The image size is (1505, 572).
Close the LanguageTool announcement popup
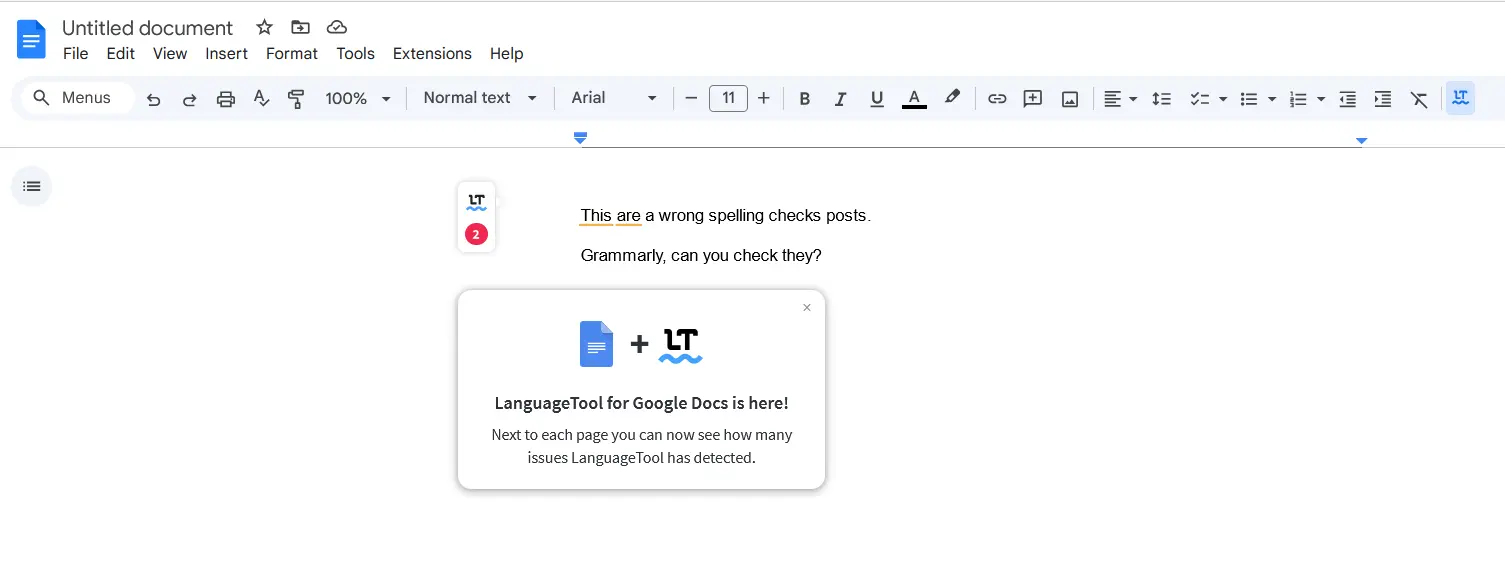[807, 308]
